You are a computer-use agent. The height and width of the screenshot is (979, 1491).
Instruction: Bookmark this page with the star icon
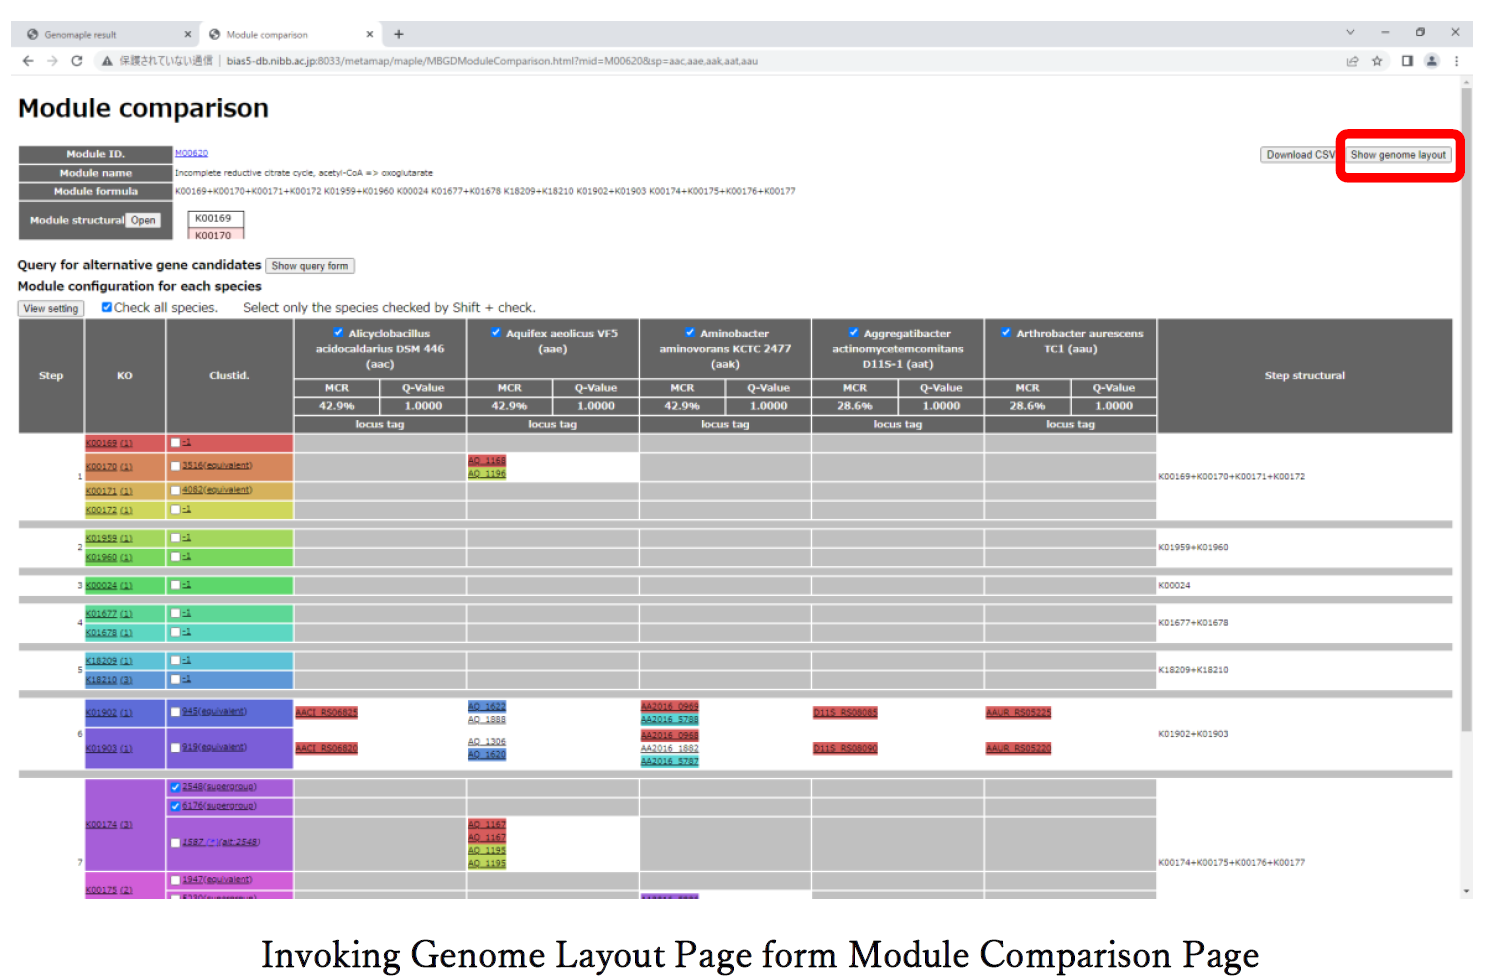click(x=1377, y=61)
